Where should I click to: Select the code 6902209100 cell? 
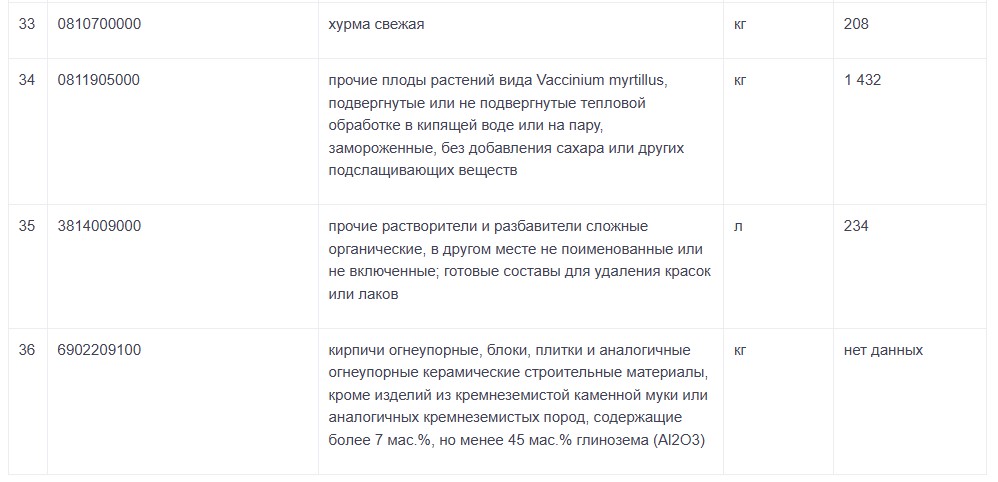(x=100, y=350)
